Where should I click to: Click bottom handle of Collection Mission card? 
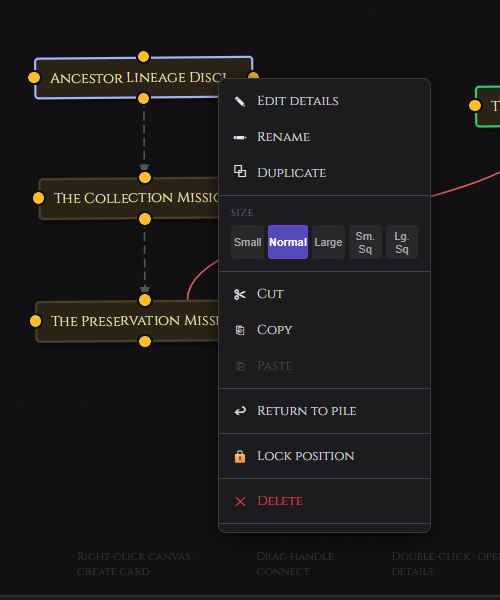(x=145, y=219)
